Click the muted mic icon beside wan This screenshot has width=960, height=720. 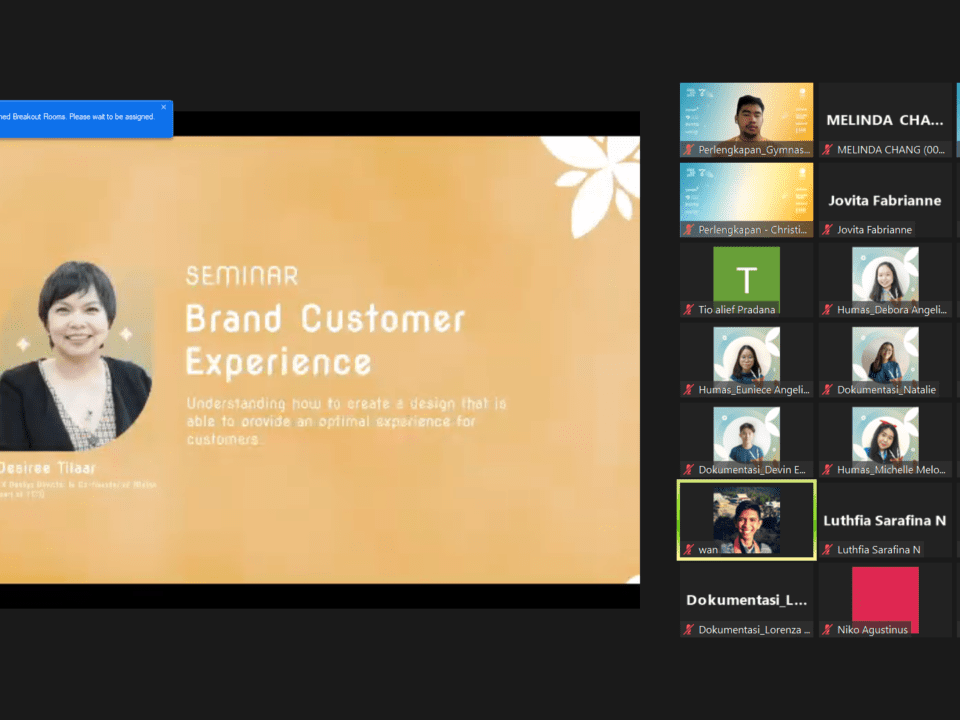coord(688,550)
